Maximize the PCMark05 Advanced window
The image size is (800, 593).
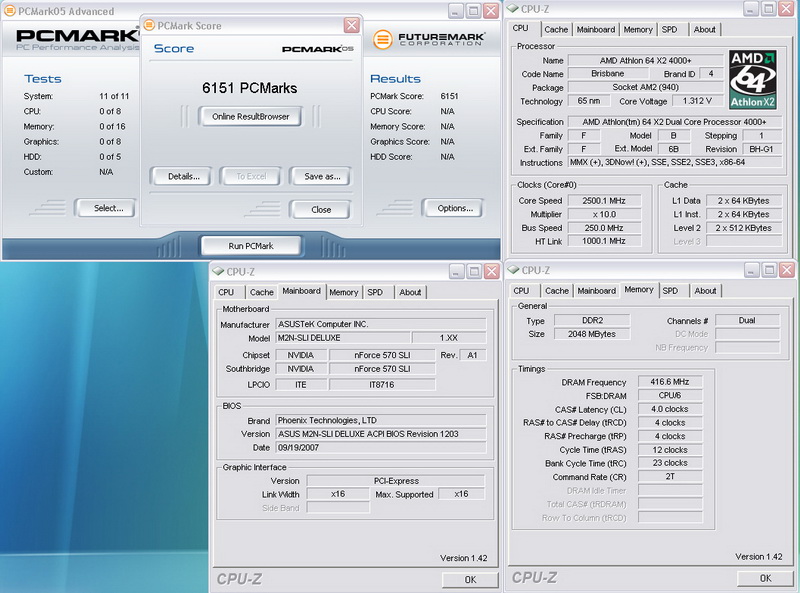coord(473,11)
